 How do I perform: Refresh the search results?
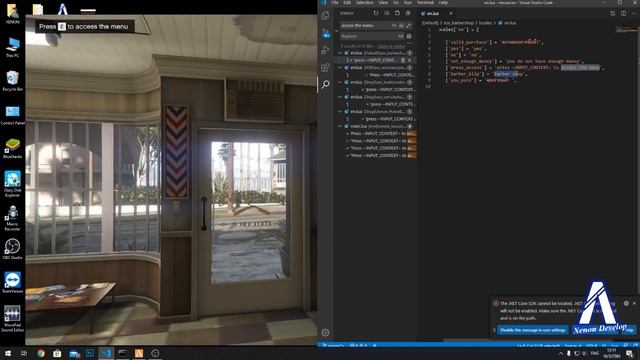376,13
